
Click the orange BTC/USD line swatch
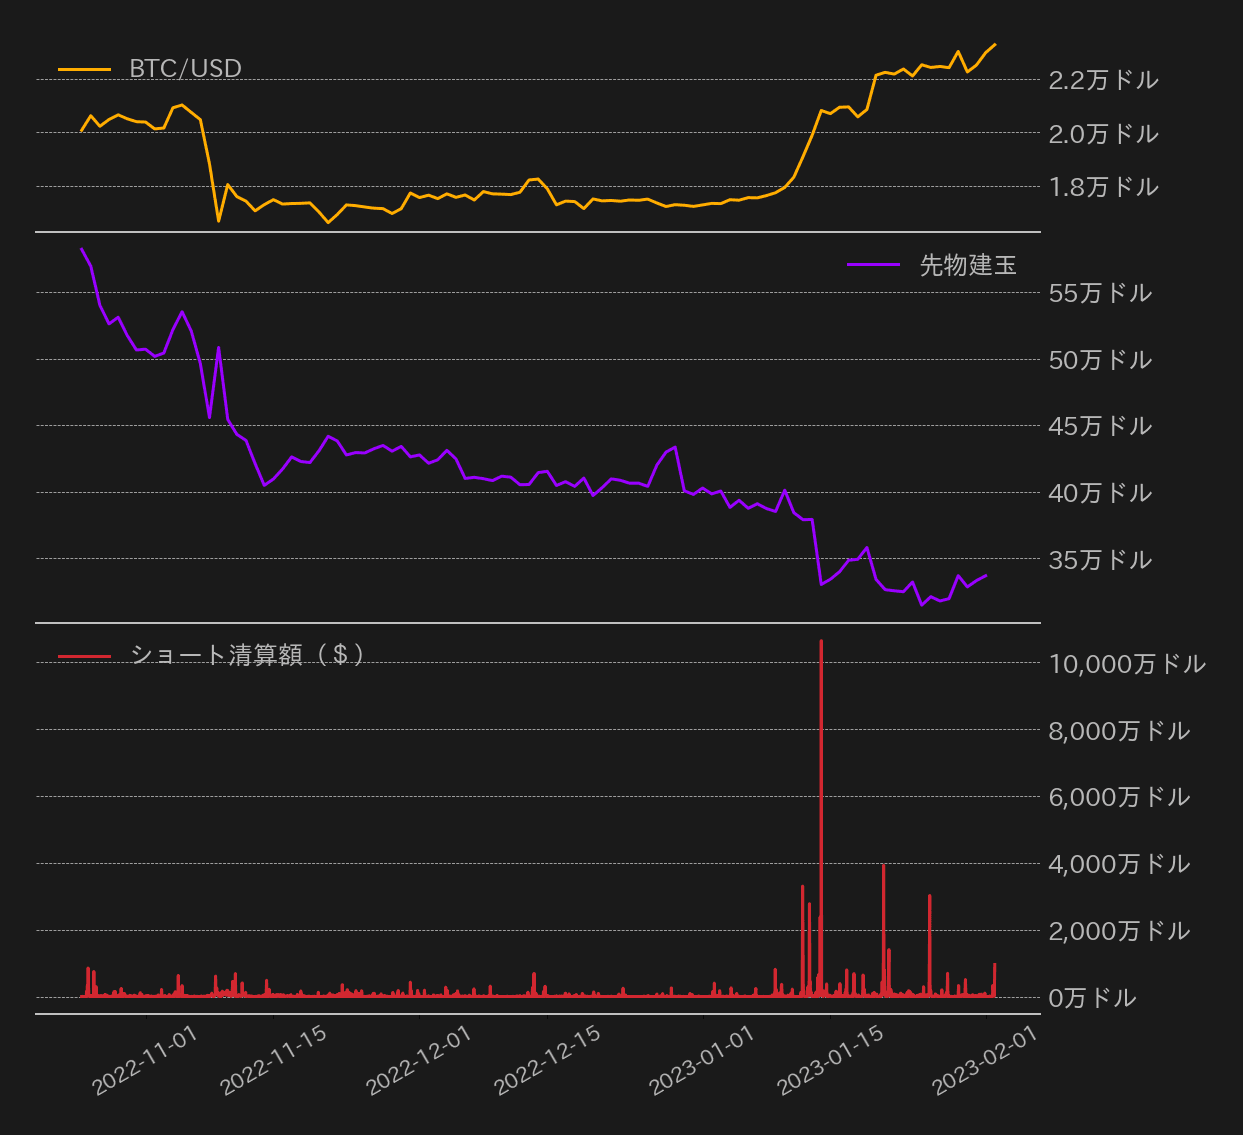pyautogui.click(x=83, y=68)
